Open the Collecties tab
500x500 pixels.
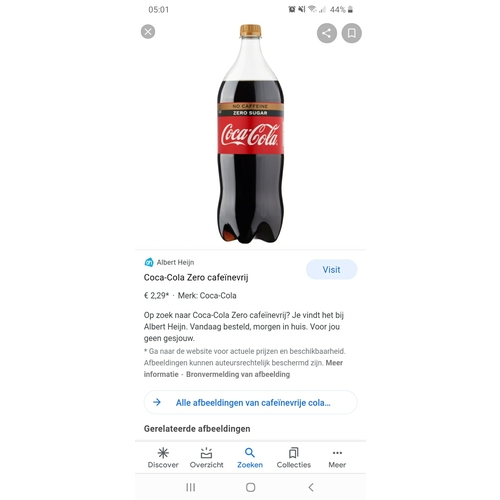tap(294, 458)
